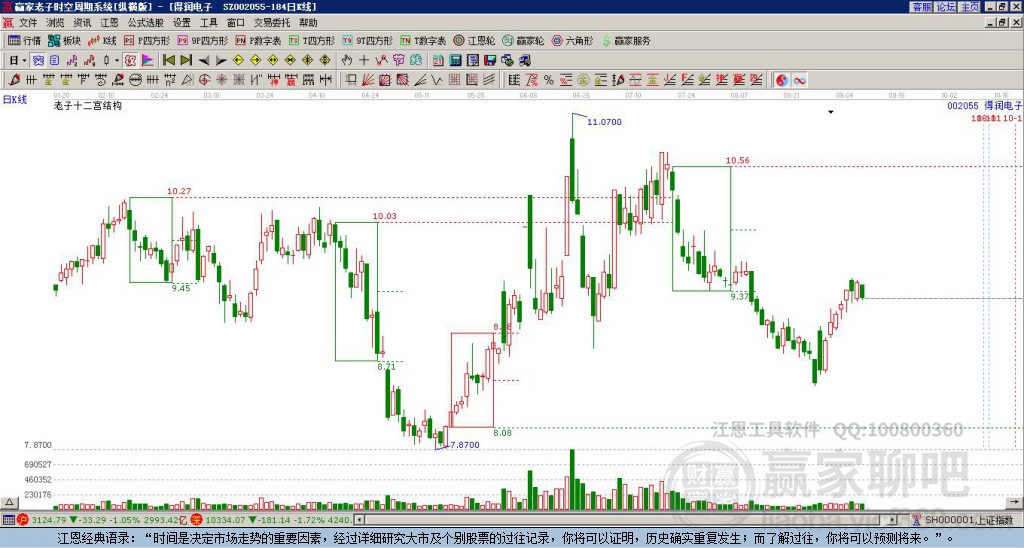Click the black left arrow move icon
The height and width of the screenshot is (548, 1024).
204,61
